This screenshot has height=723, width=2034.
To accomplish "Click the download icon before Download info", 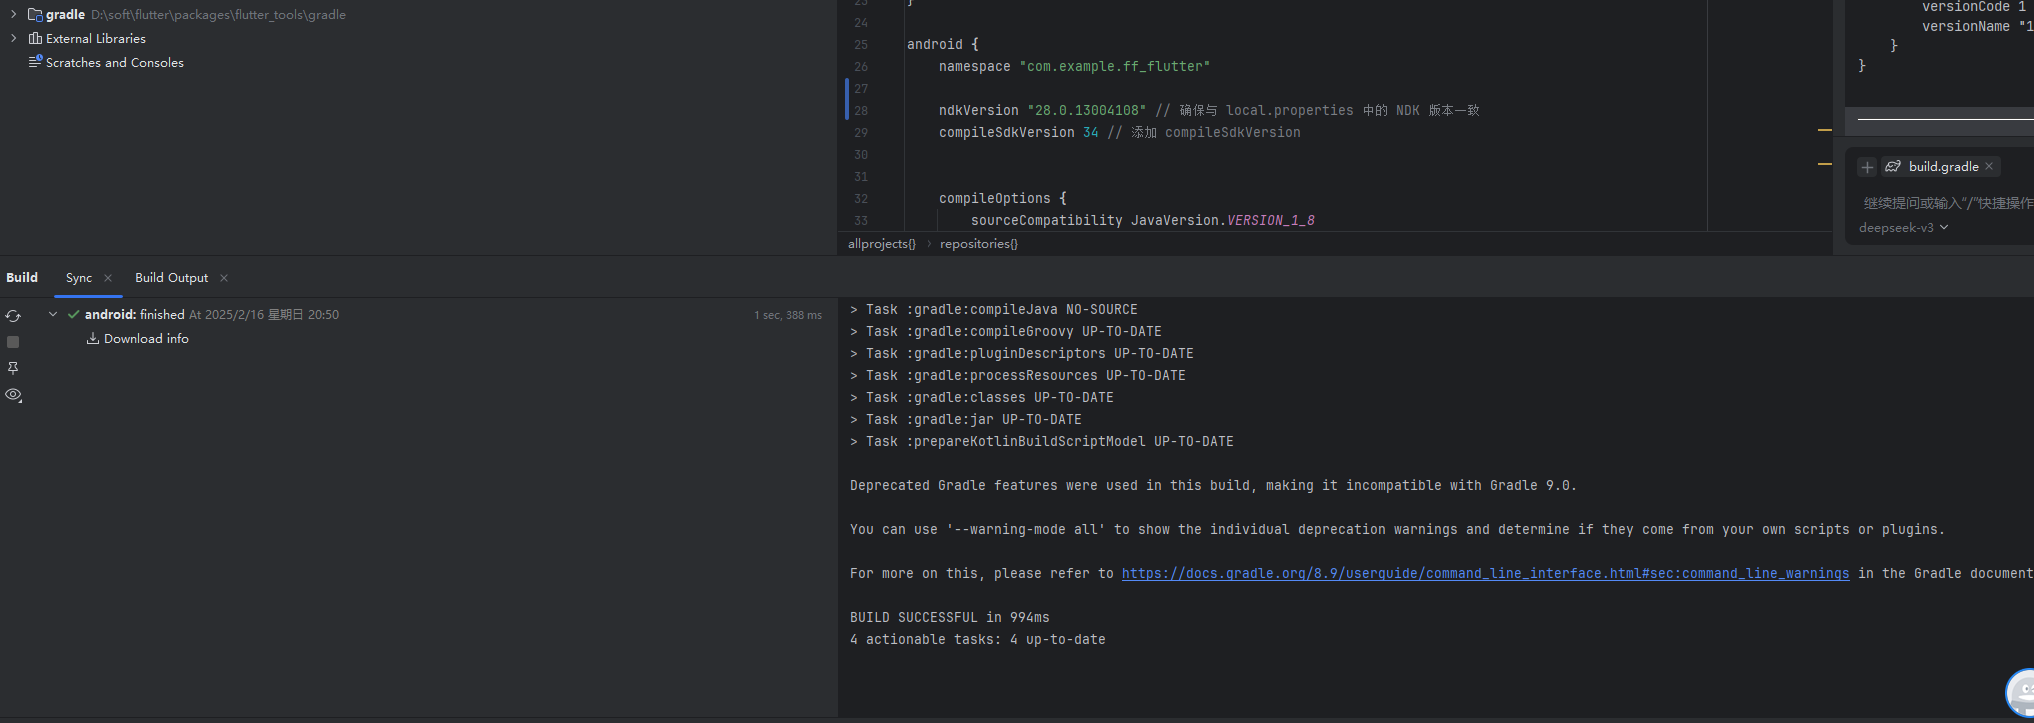I will tap(93, 339).
